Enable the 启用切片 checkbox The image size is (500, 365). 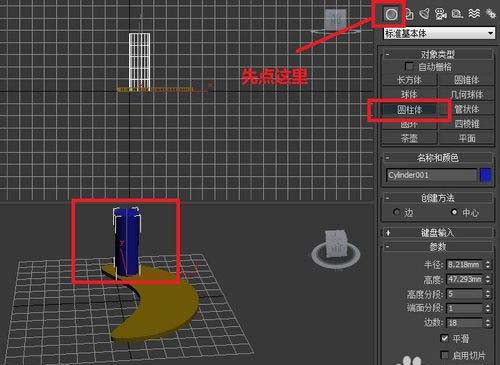pyautogui.click(x=444, y=355)
